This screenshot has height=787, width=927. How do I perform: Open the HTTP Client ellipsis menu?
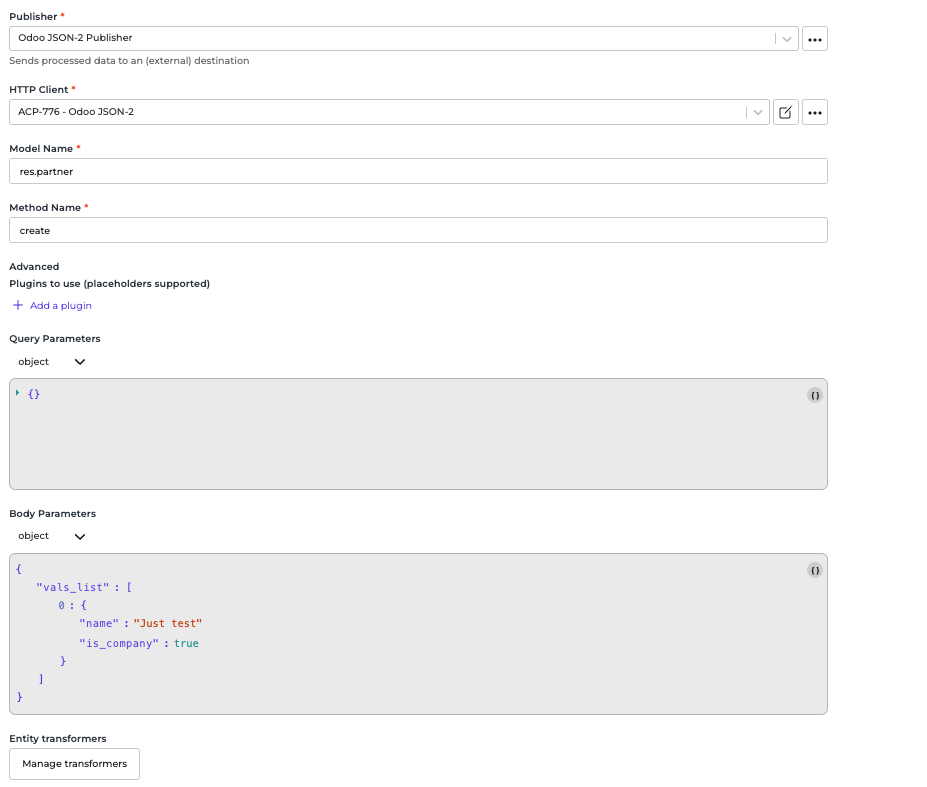(x=814, y=112)
